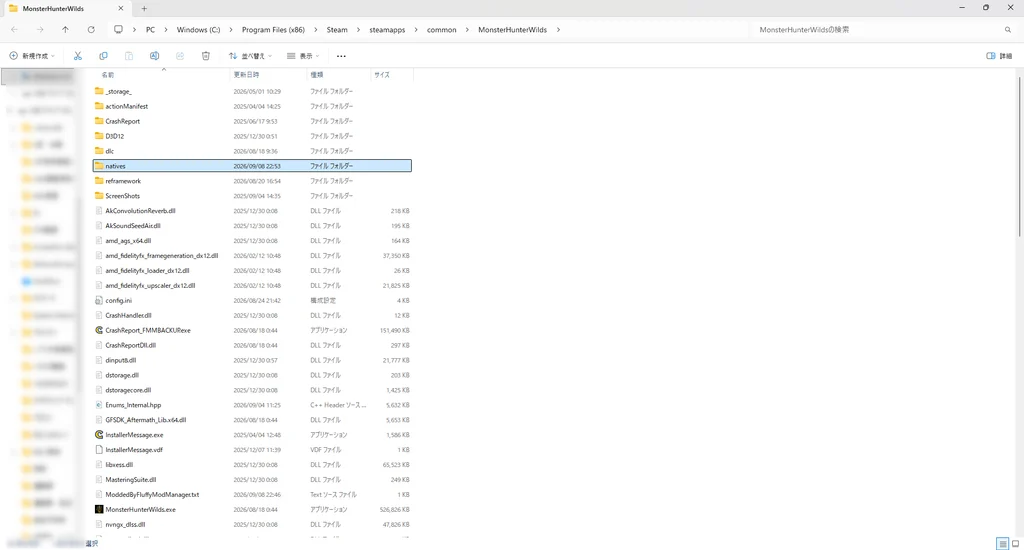
Task: Click the Paste clipboard icon
Action: 129,56
